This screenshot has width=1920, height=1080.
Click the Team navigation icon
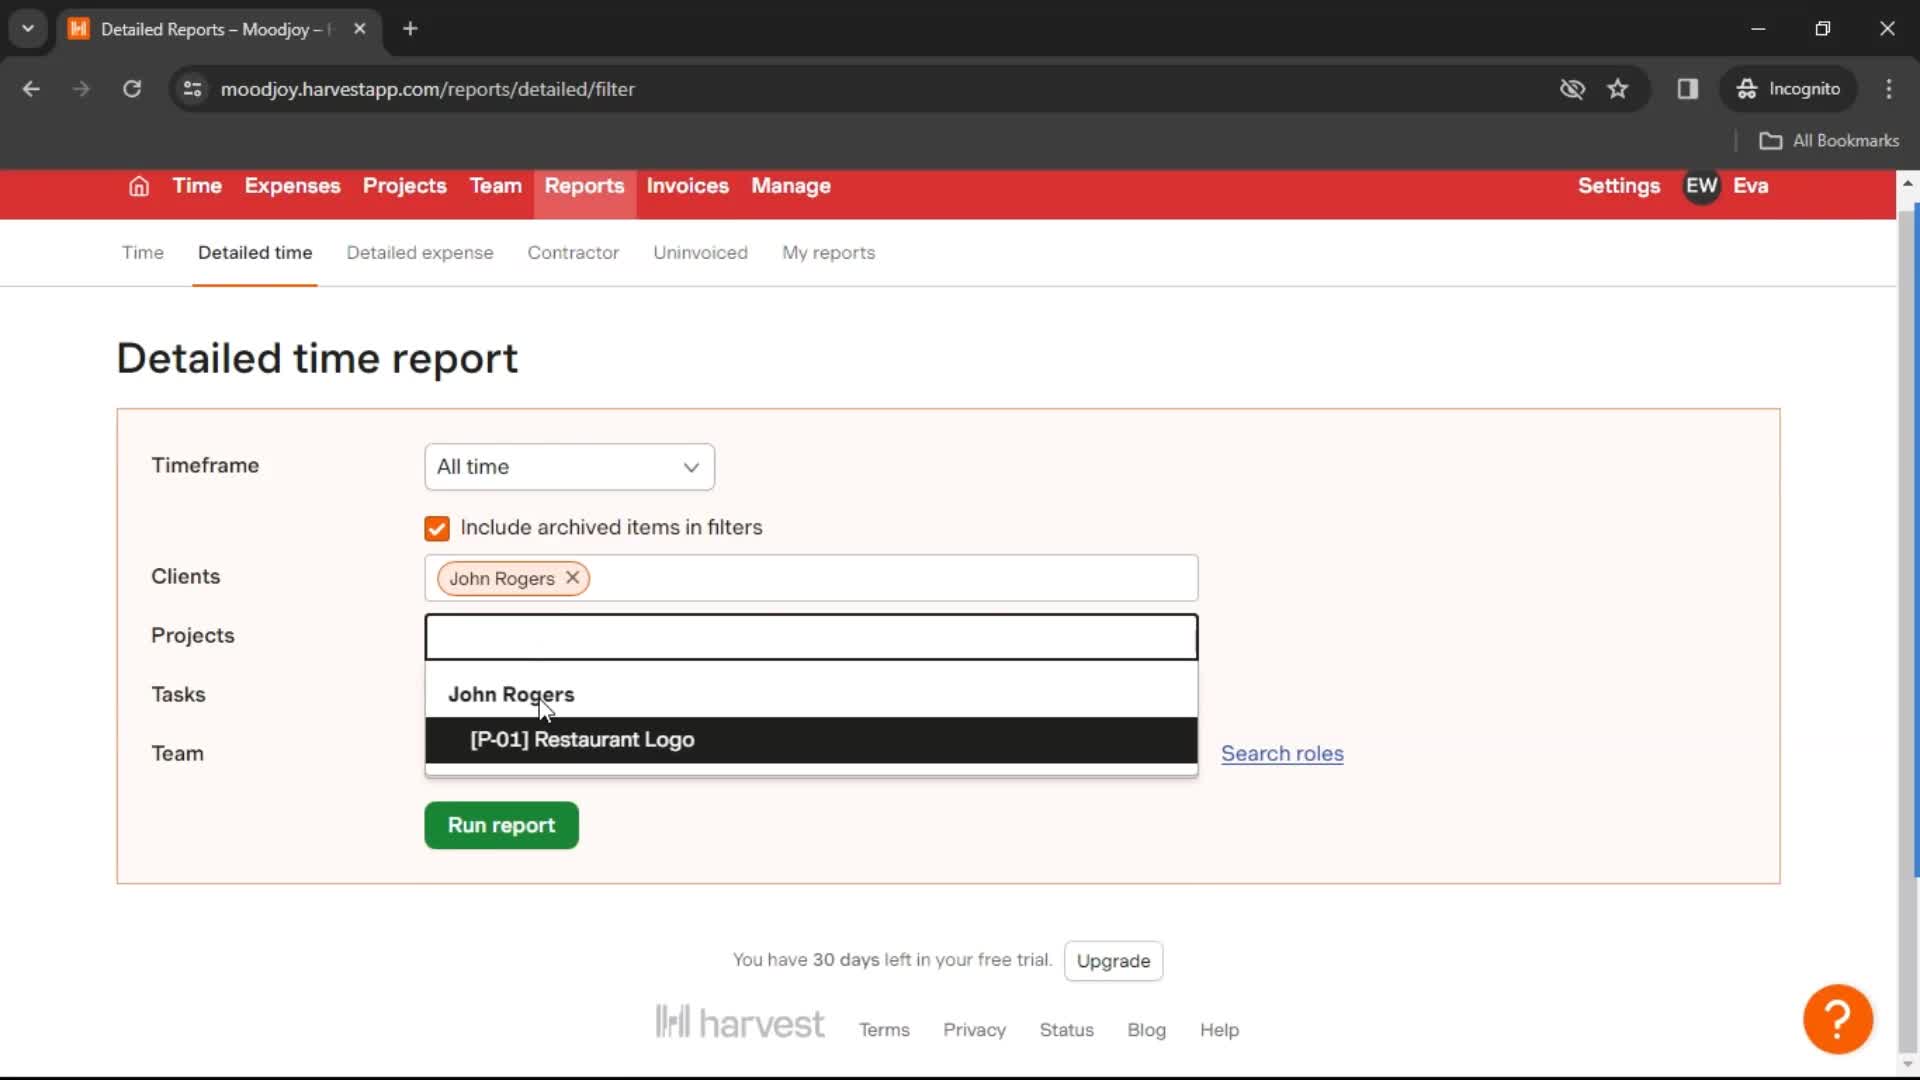coord(496,186)
